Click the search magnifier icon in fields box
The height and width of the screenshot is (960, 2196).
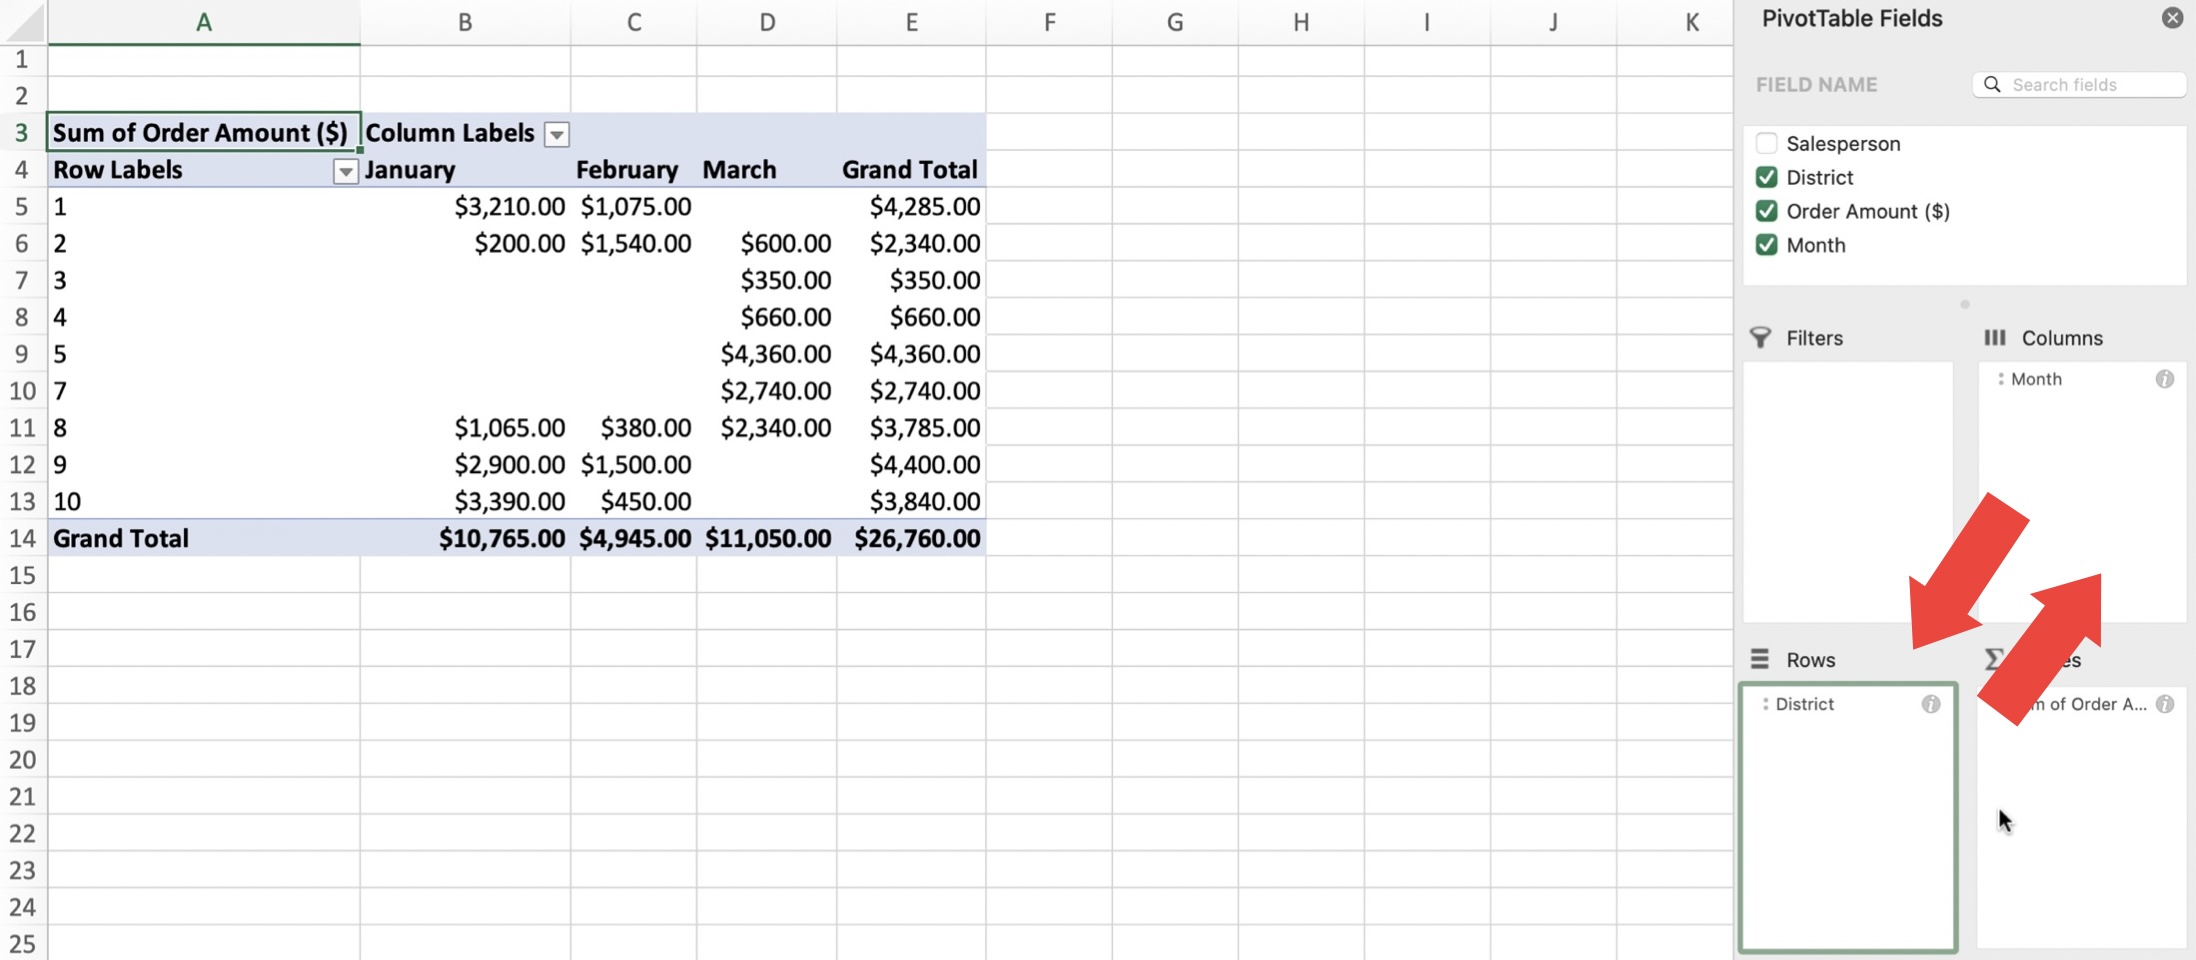pos(1992,85)
